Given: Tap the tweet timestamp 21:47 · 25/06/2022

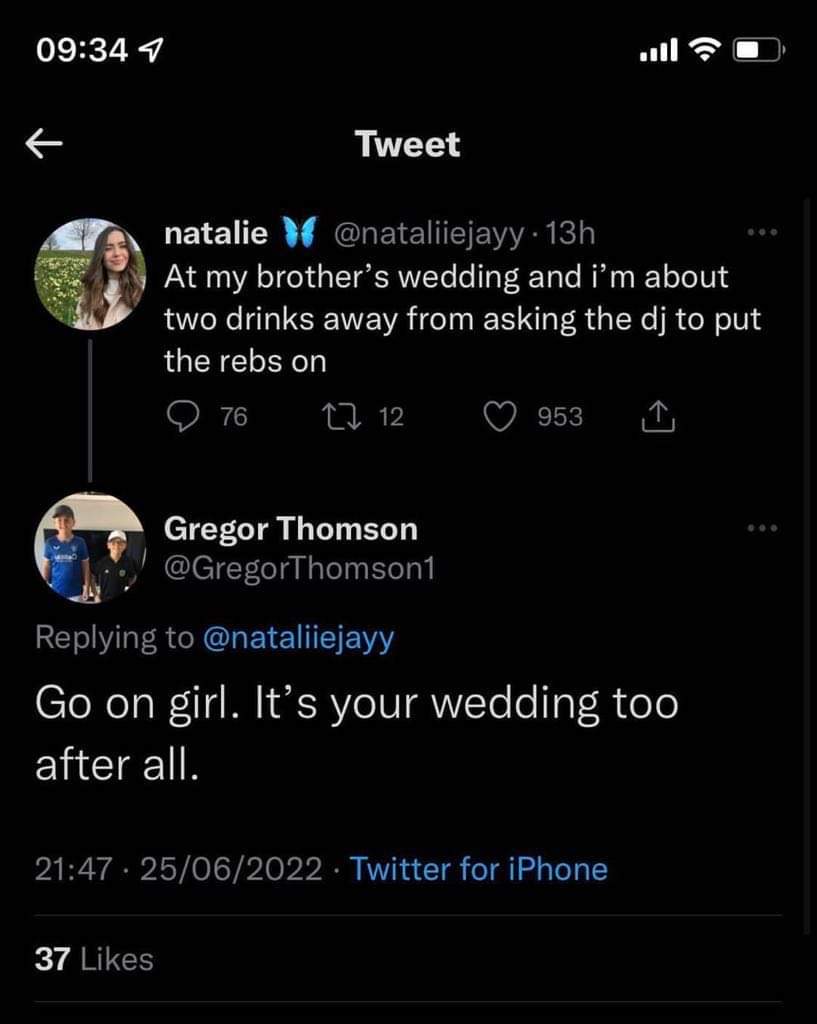Looking at the screenshot, I should point(178,868).
